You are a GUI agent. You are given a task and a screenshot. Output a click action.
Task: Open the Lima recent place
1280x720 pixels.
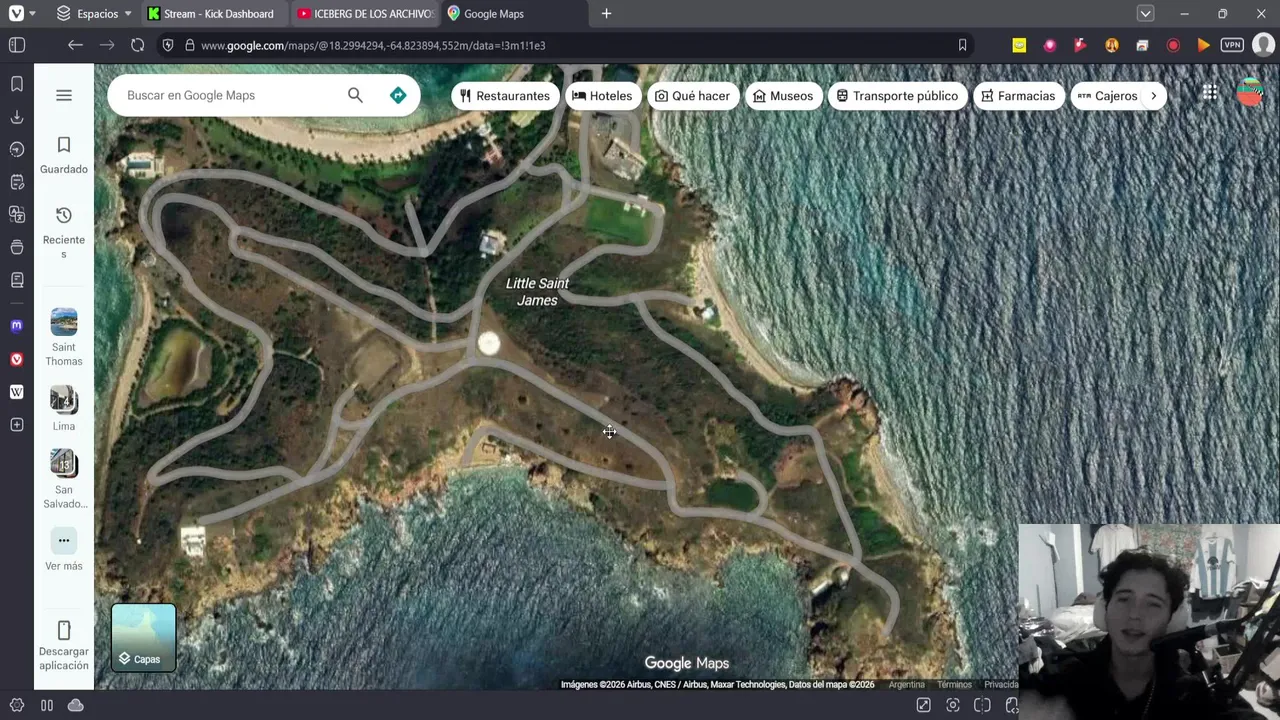coord(64,408)
